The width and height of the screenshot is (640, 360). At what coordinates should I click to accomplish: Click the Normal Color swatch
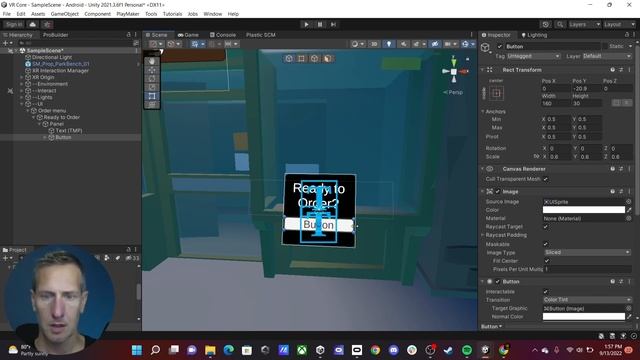584,316
